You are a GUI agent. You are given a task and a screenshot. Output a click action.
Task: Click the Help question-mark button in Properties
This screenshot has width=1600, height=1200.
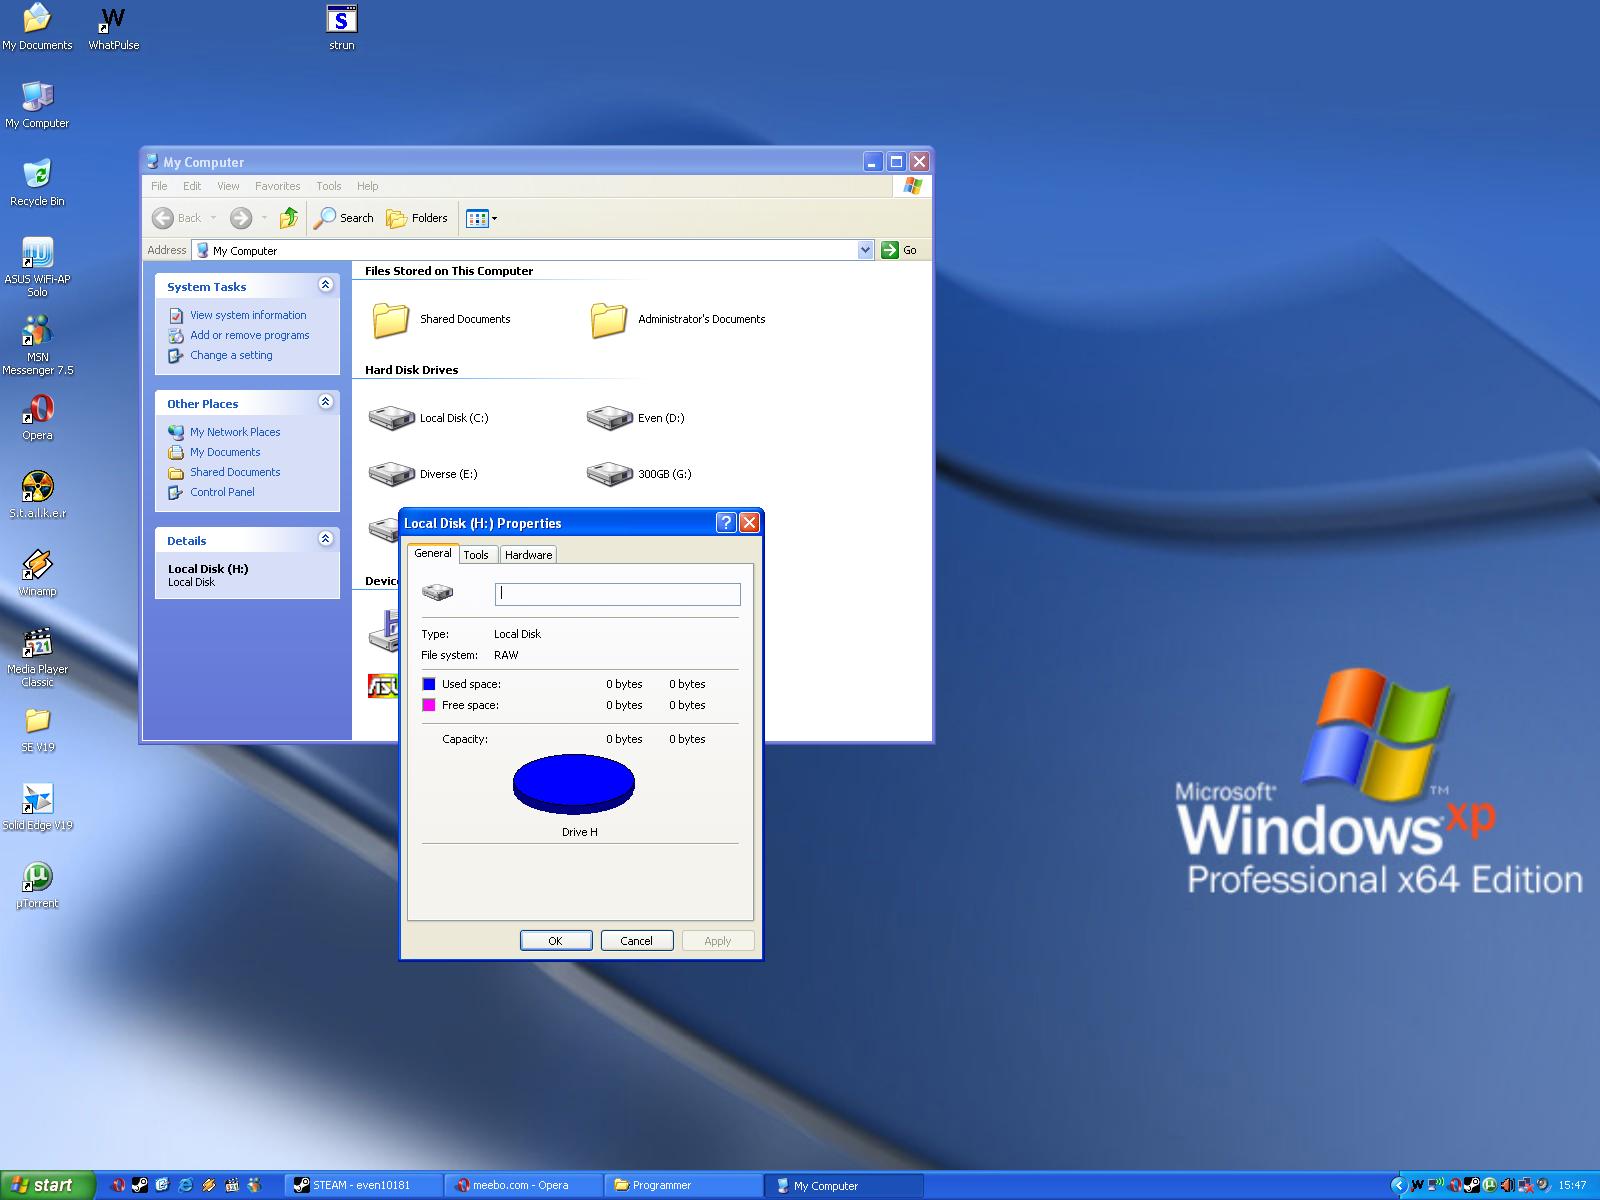pos(726,522)
